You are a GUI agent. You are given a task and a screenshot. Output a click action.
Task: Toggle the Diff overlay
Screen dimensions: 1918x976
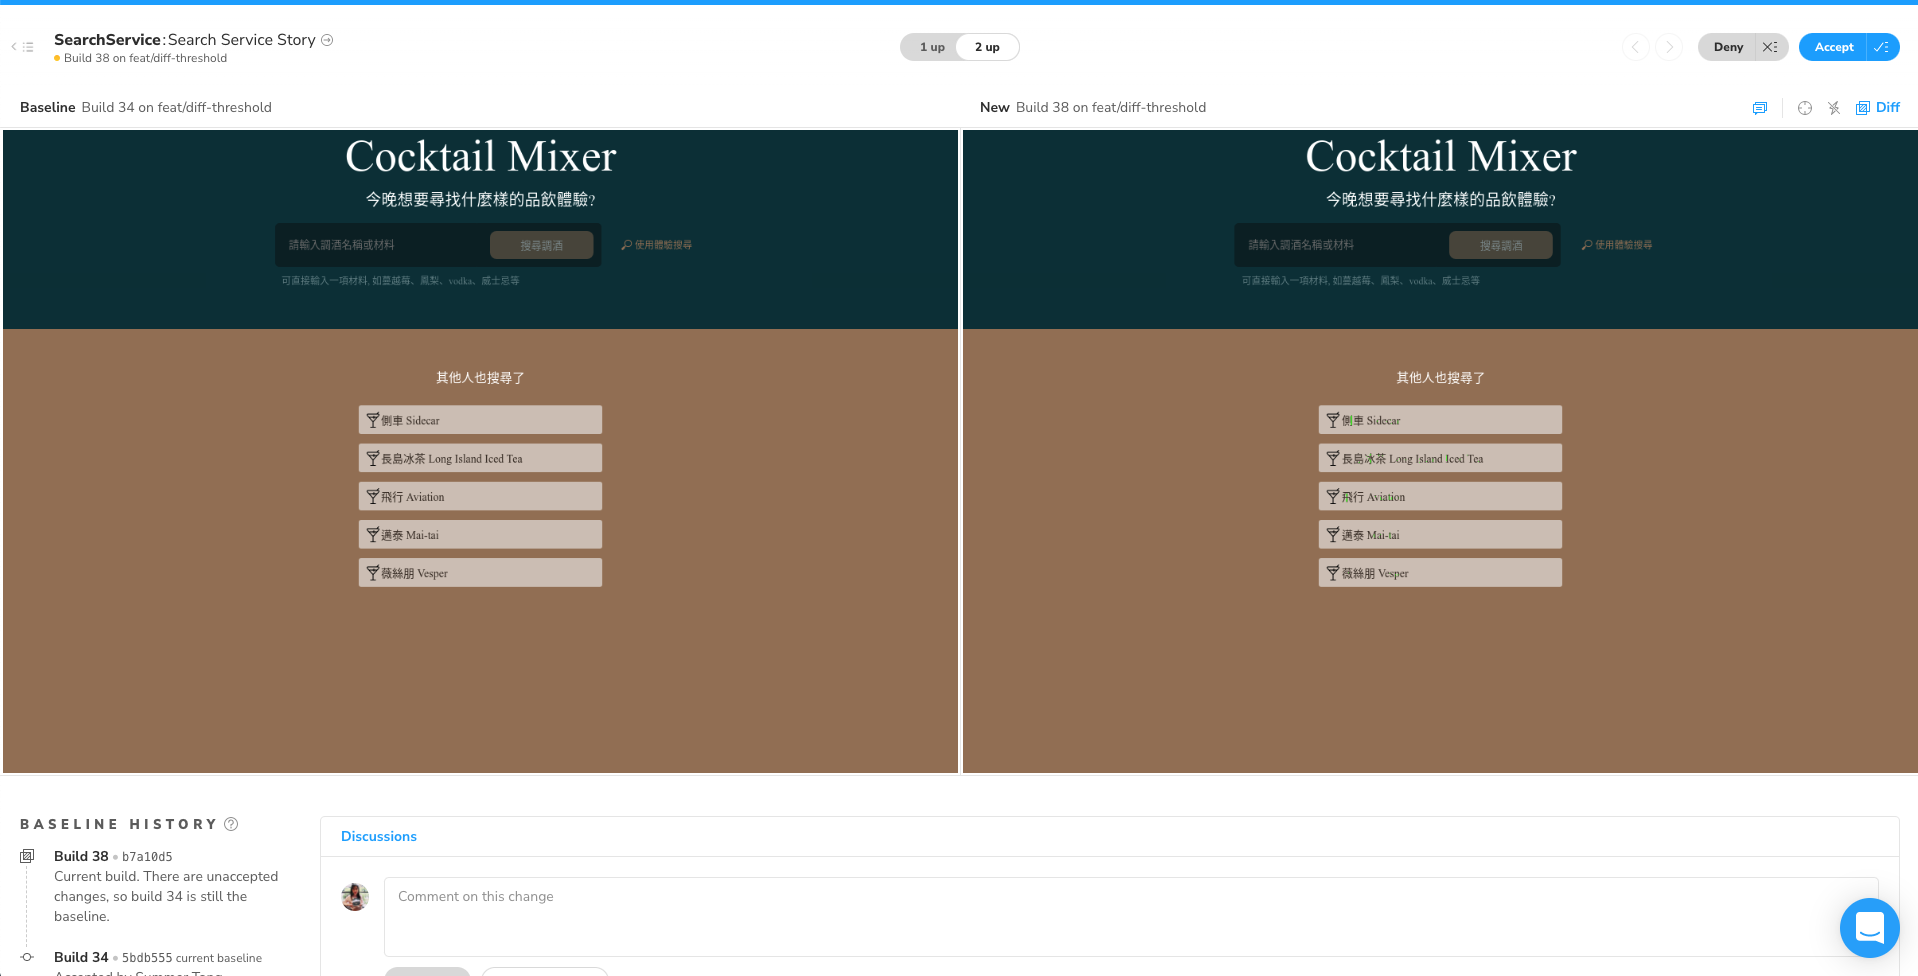coord(1877,108)
